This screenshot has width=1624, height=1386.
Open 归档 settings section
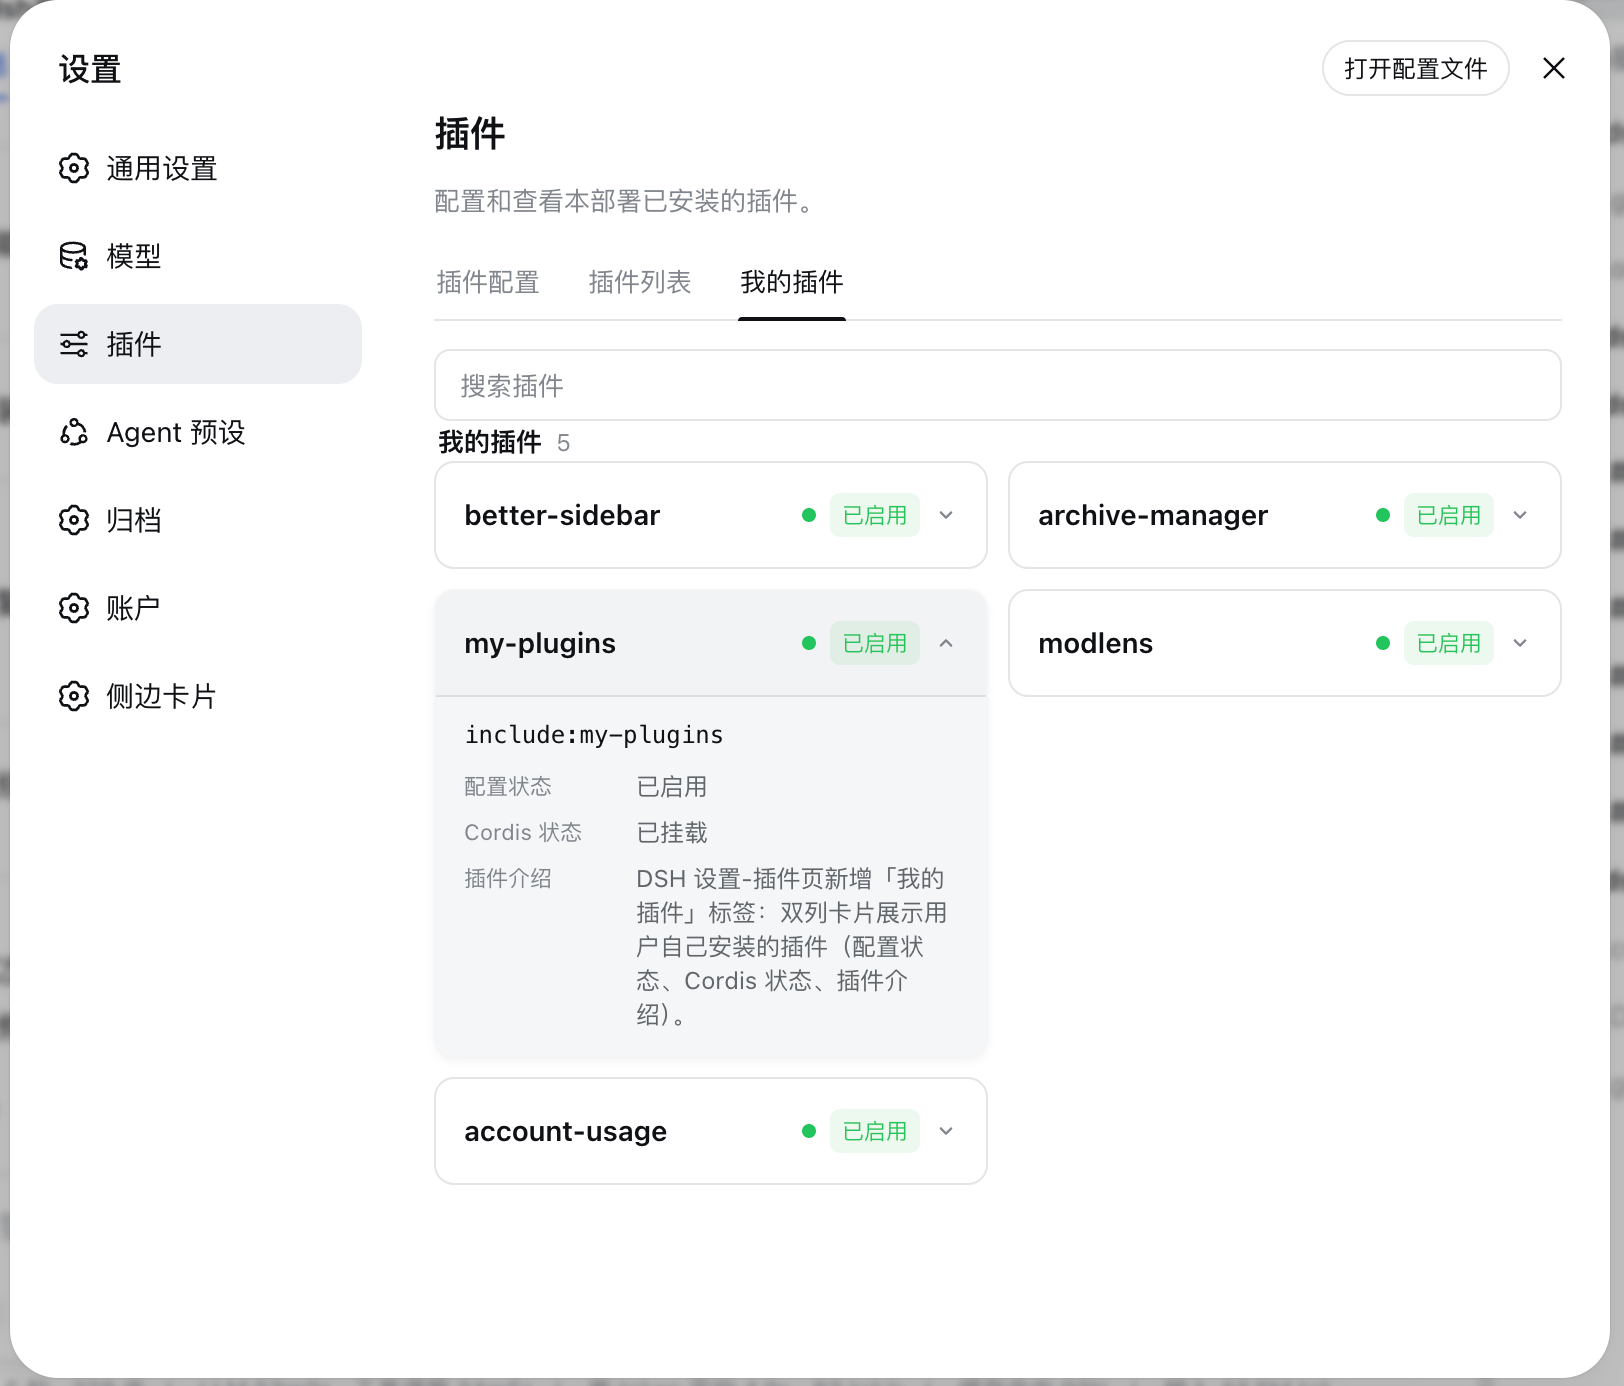point(198,520)
